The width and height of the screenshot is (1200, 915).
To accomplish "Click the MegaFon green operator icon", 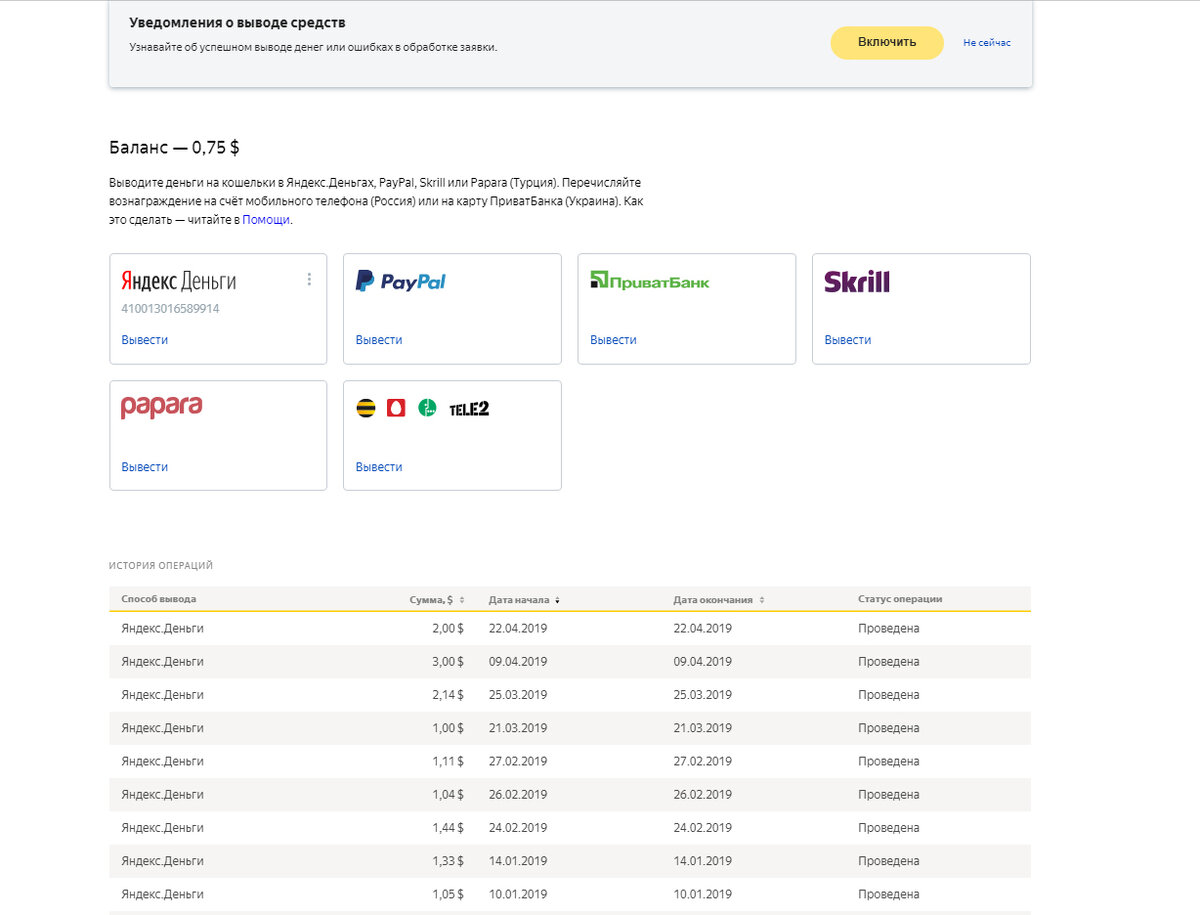I will [427, 408].
